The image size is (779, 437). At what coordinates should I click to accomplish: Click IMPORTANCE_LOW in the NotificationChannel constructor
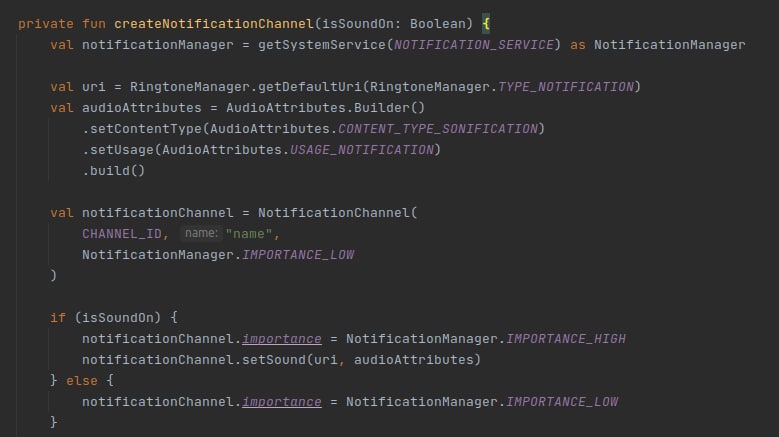(298, 255)
